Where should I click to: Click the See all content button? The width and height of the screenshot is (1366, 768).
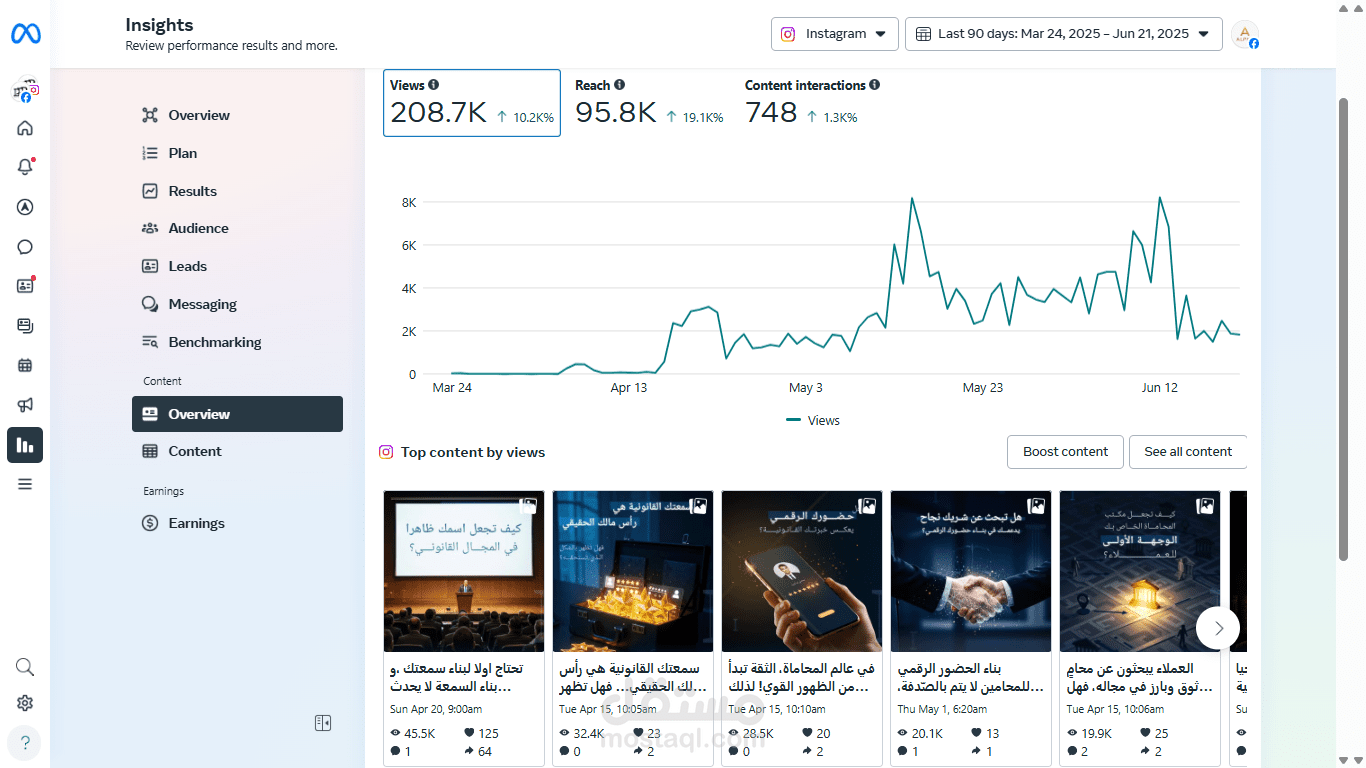coord(1188,452)
